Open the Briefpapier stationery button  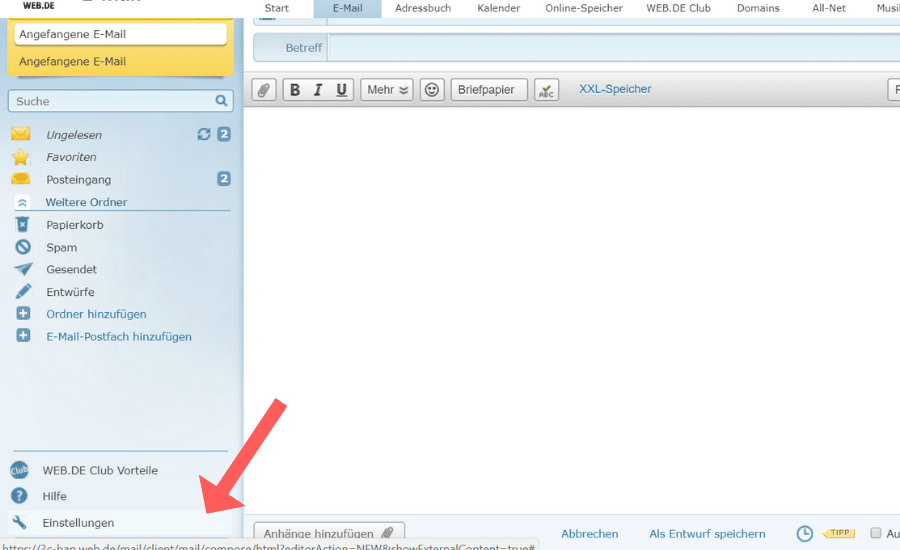pos(489,90)
